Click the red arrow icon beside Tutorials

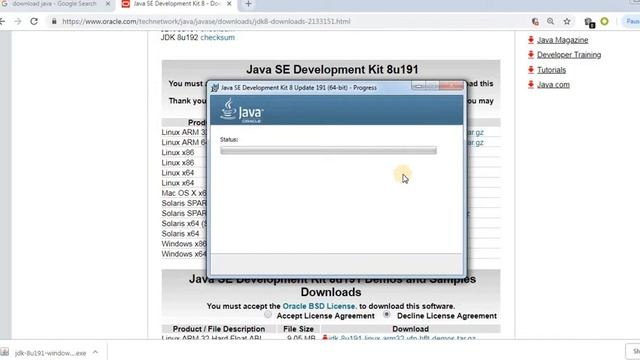(x=531, y=69)
